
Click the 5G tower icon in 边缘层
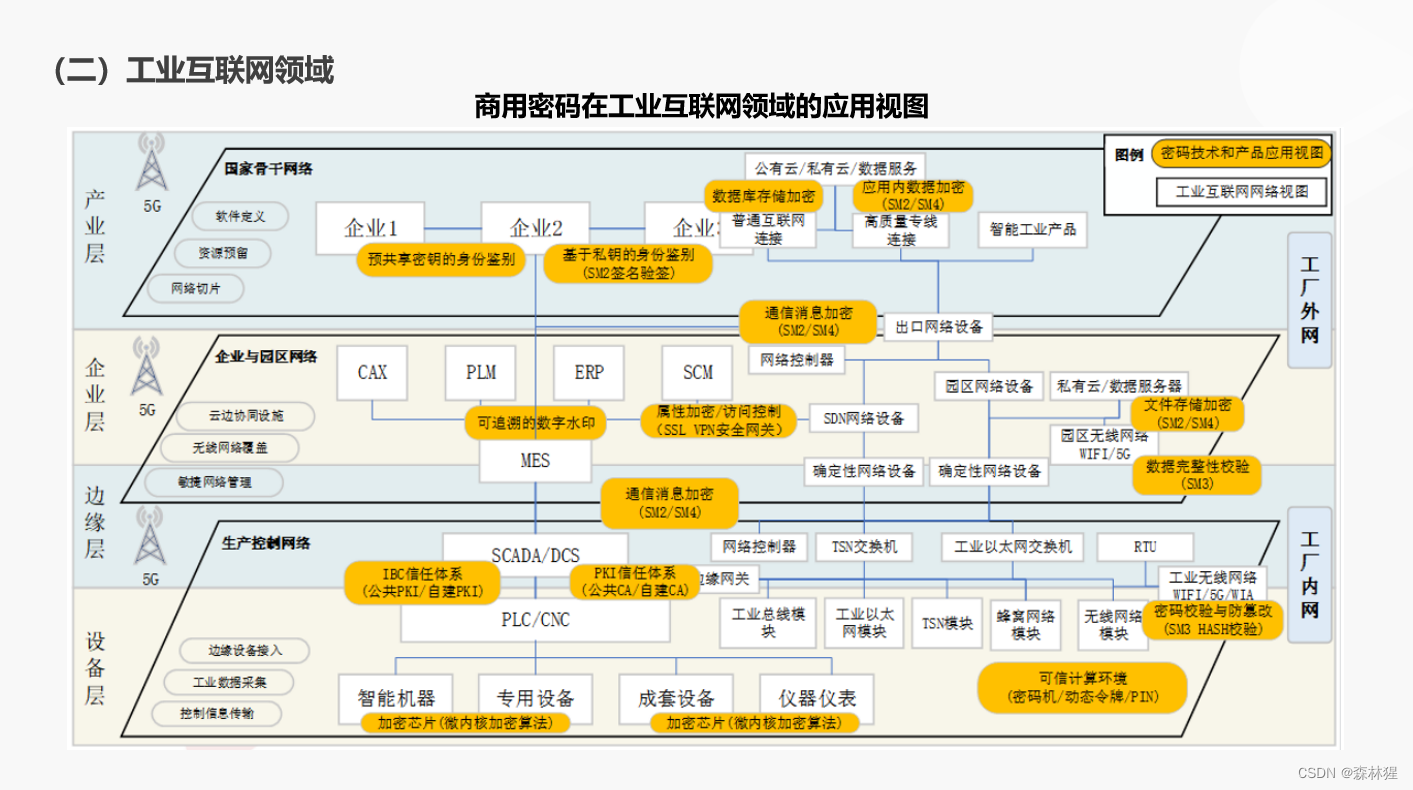(x=150, y=535)
